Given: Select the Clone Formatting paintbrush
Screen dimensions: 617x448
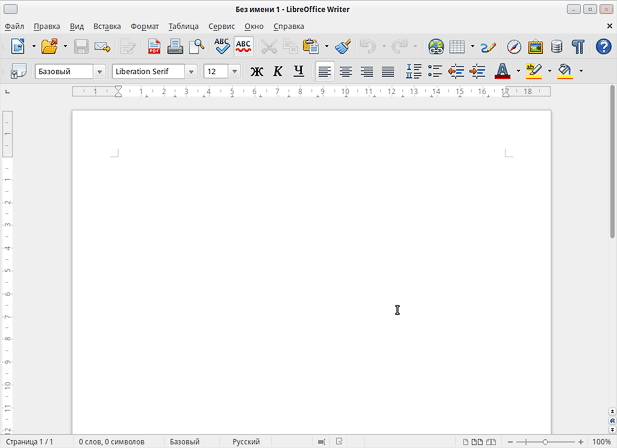Looking at the screenshot, I should point(343,46).
